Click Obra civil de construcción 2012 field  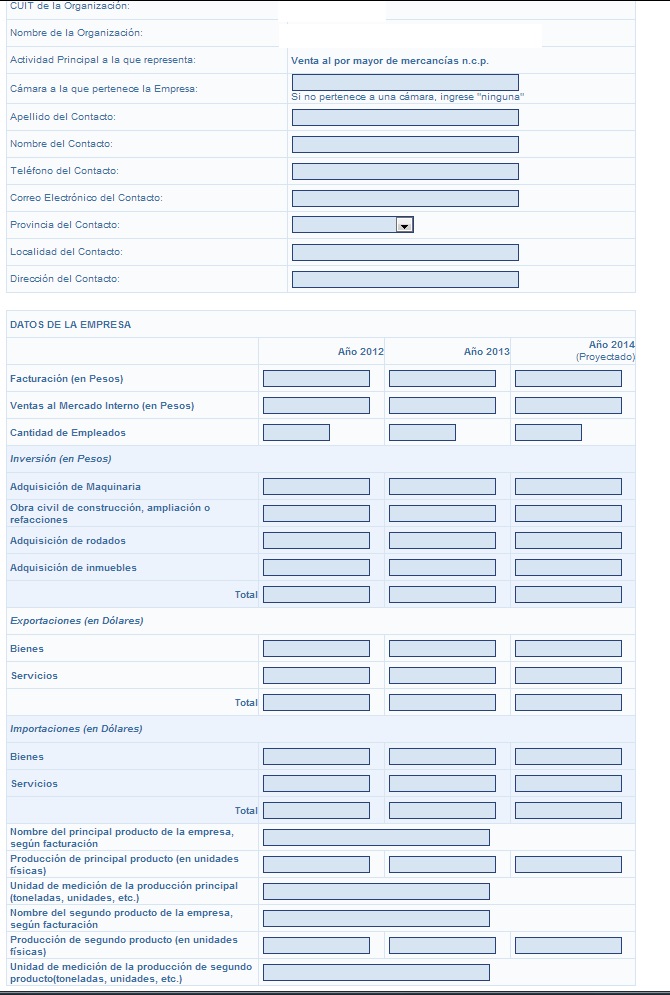317,513
